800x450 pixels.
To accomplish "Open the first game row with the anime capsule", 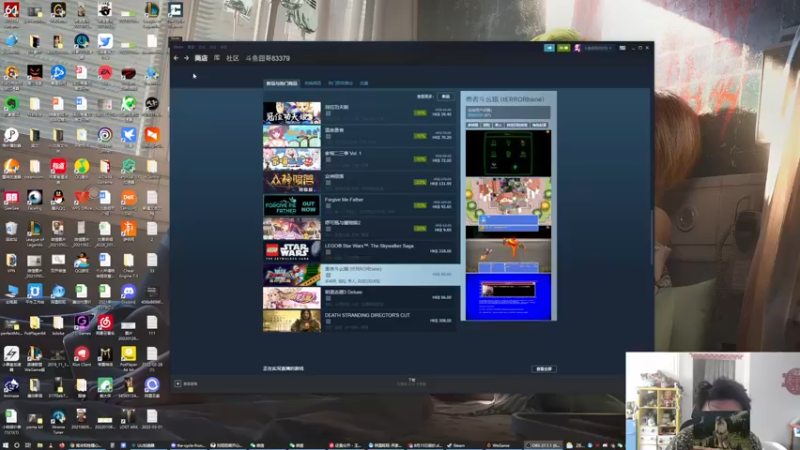I will (x=359, y=113).
